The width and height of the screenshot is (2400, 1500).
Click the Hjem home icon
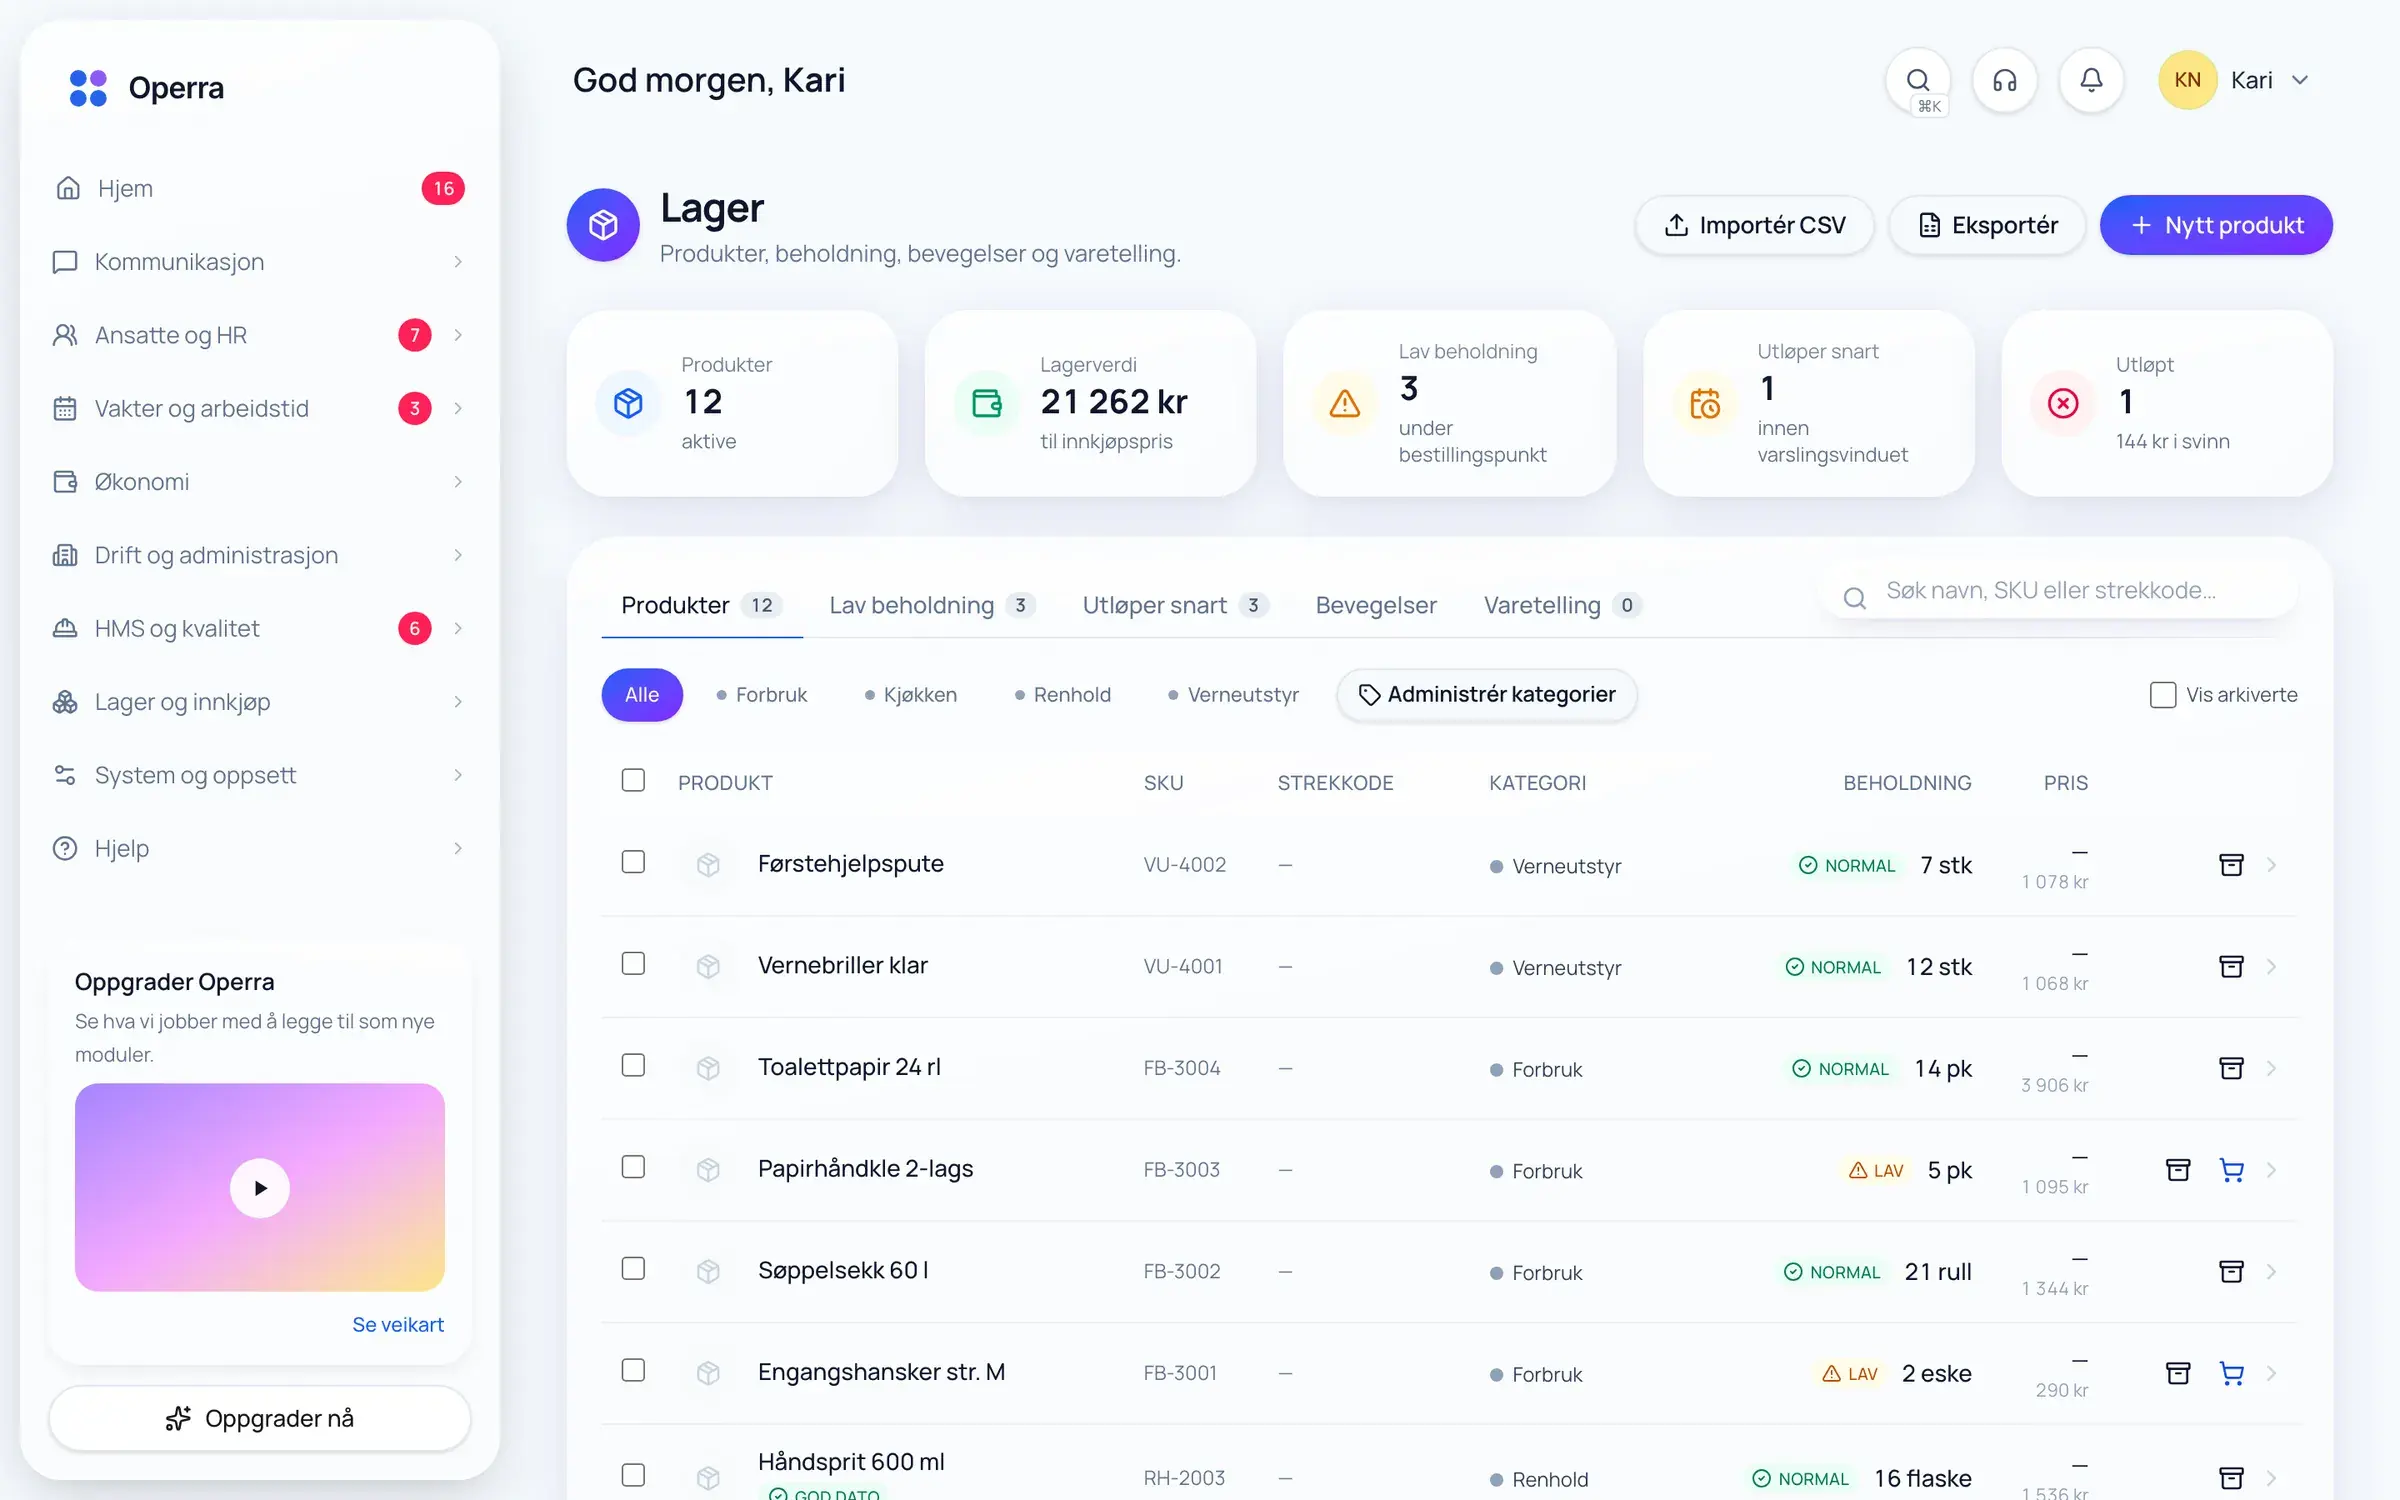coord(67,188)
